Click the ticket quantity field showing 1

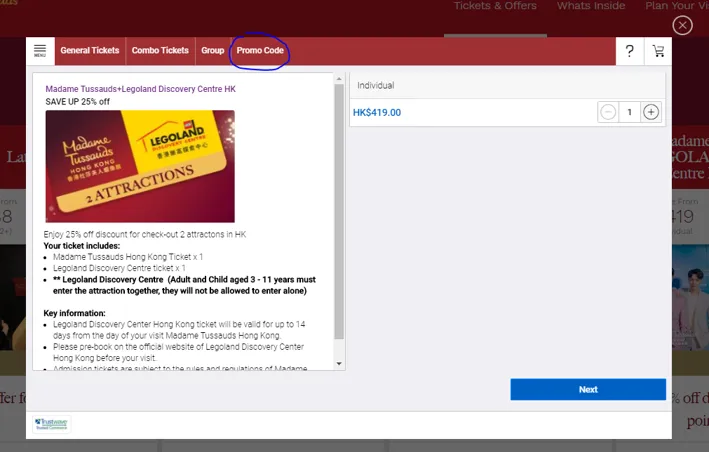(629, 112)
